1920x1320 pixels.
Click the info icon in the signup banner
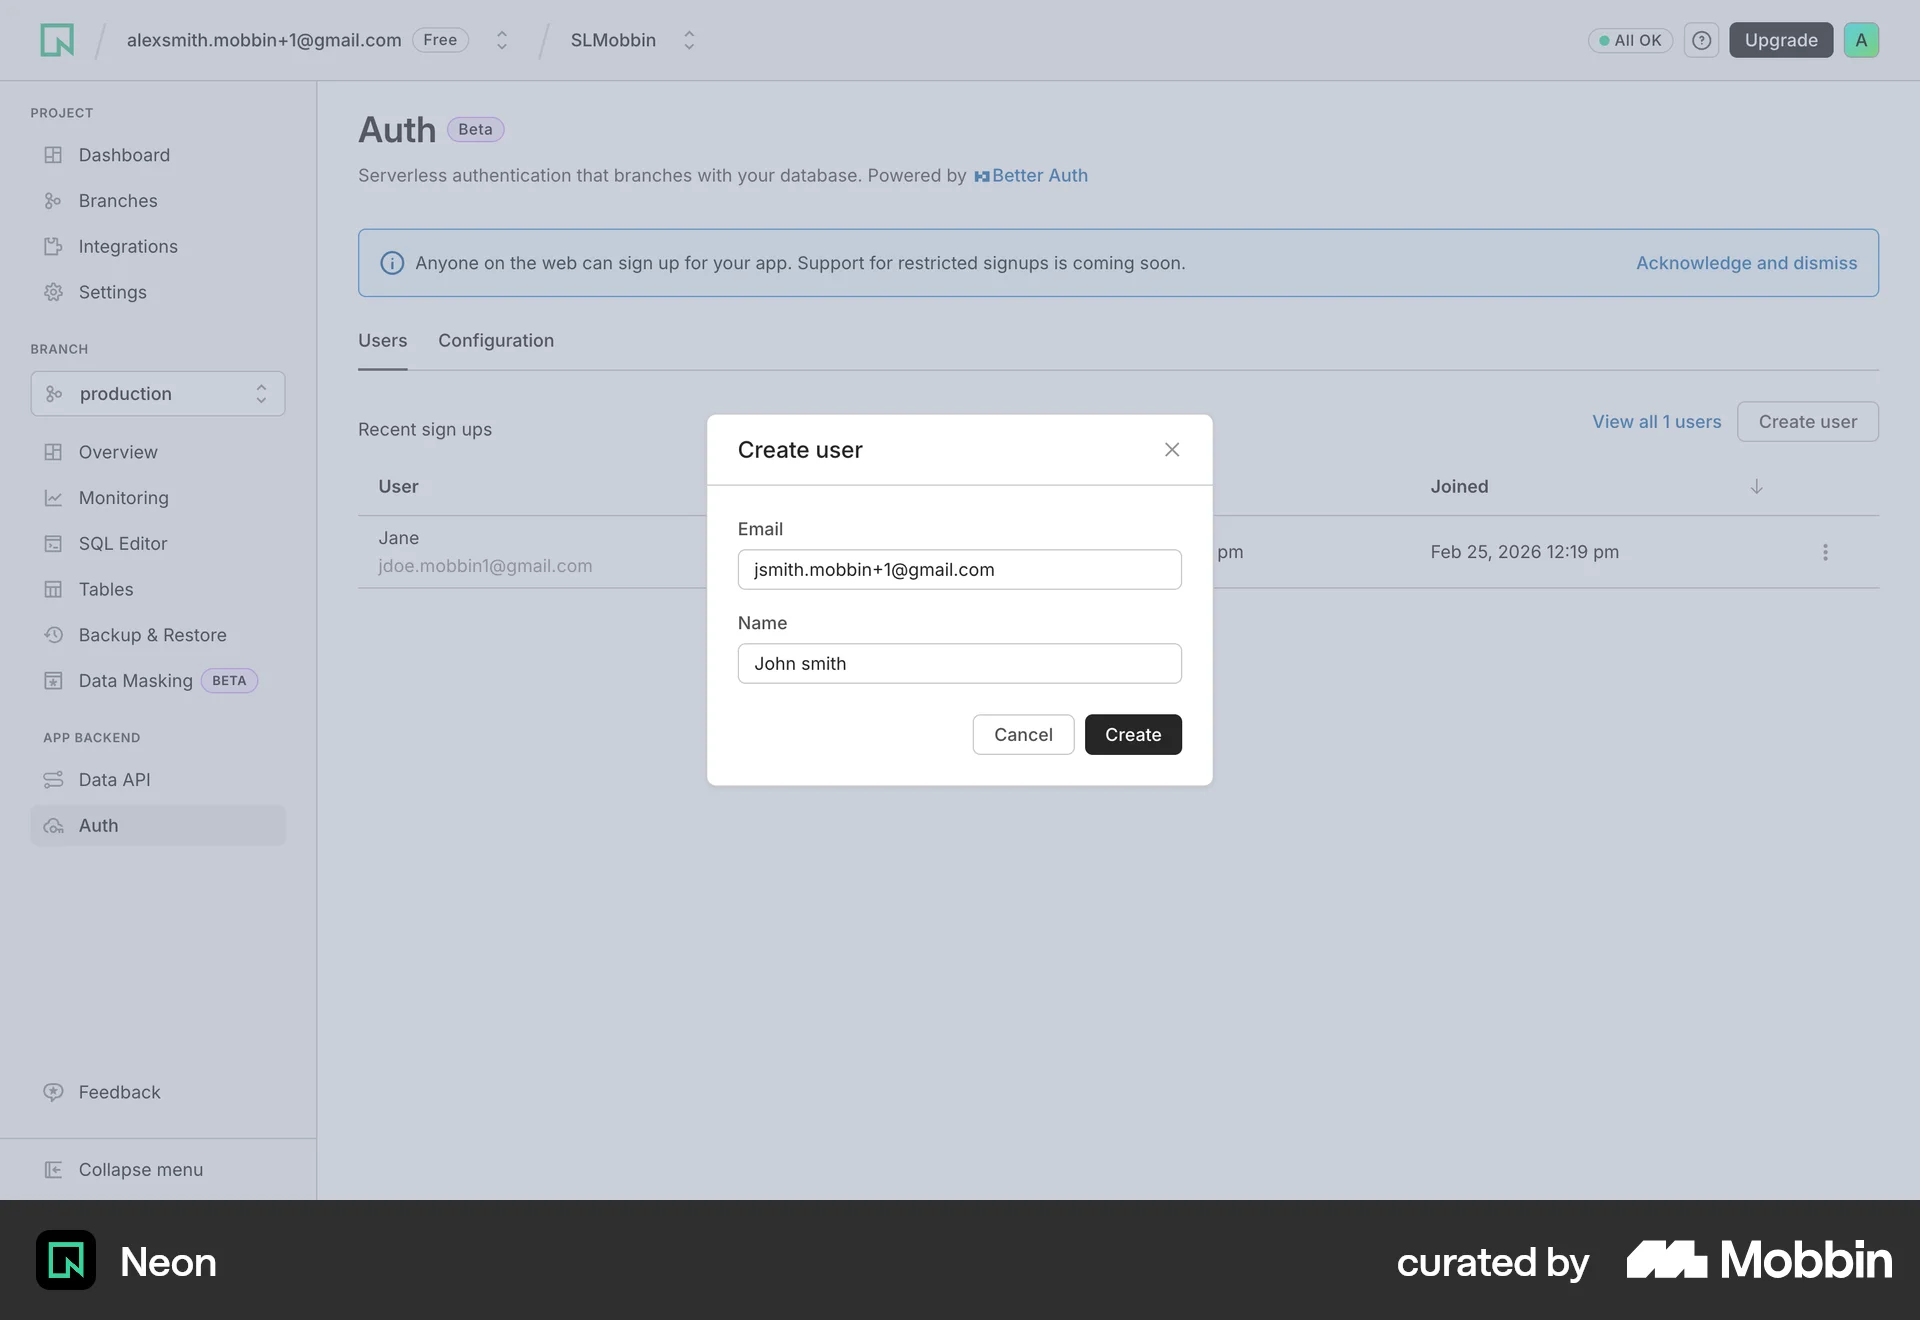point(392,263)
